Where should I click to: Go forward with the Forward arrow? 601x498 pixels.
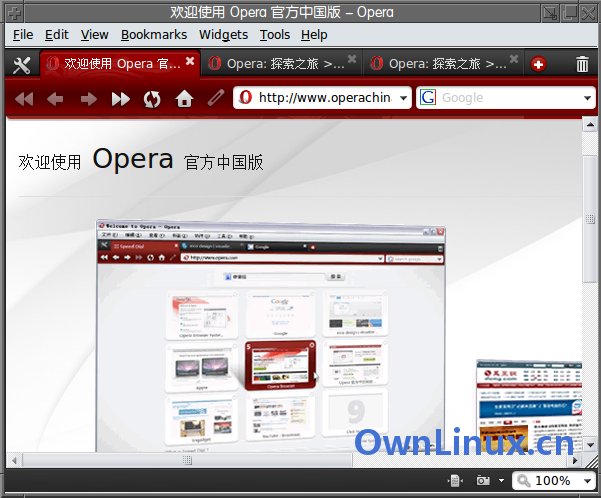pos(89,99)
